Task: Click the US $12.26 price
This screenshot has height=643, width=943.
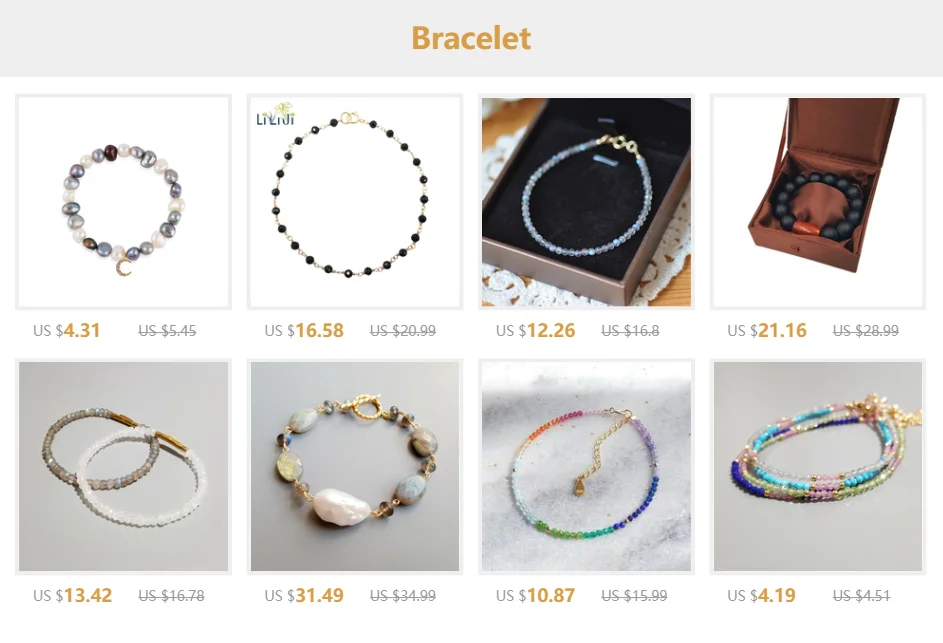Action: point(536,330)
